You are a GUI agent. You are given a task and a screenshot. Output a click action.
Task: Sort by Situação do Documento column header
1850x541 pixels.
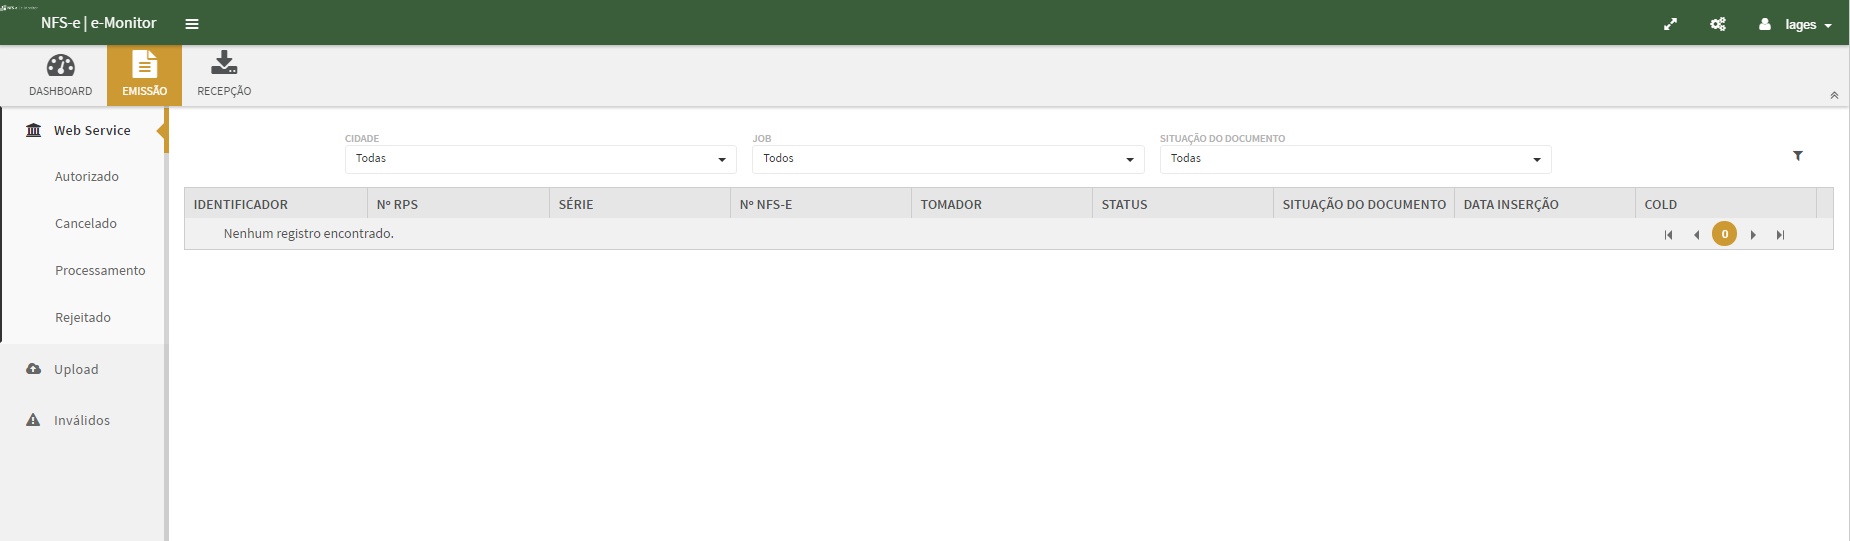pos(1364,204)
